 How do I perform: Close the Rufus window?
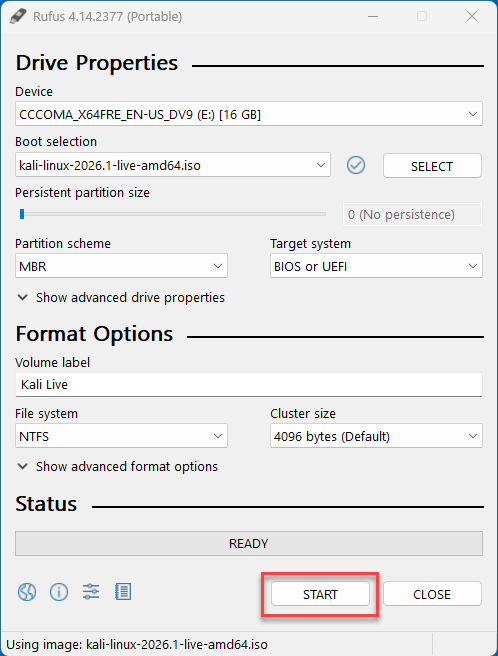click(472, 16)
